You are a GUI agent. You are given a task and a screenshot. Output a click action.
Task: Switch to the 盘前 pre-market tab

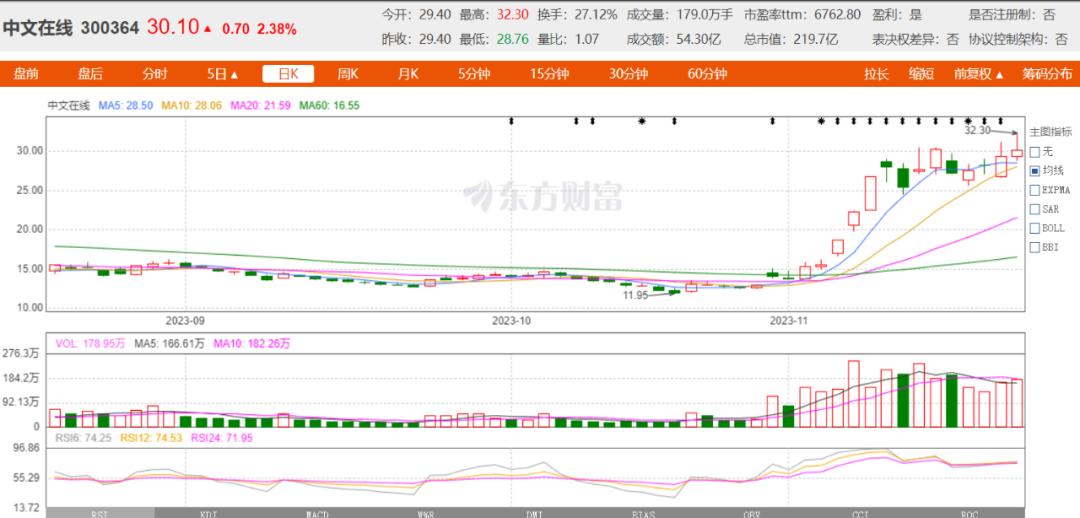pos(25,74)
